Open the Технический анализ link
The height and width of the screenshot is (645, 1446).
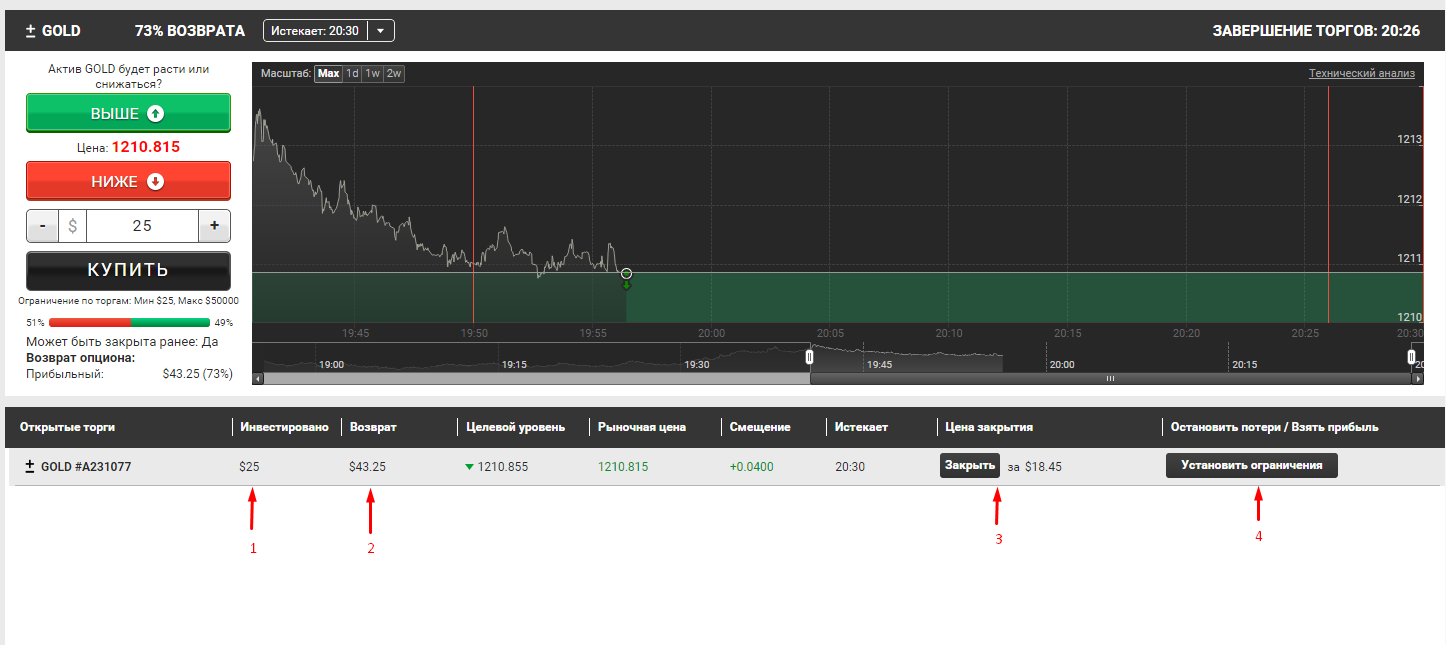[x=1361, y=73]
